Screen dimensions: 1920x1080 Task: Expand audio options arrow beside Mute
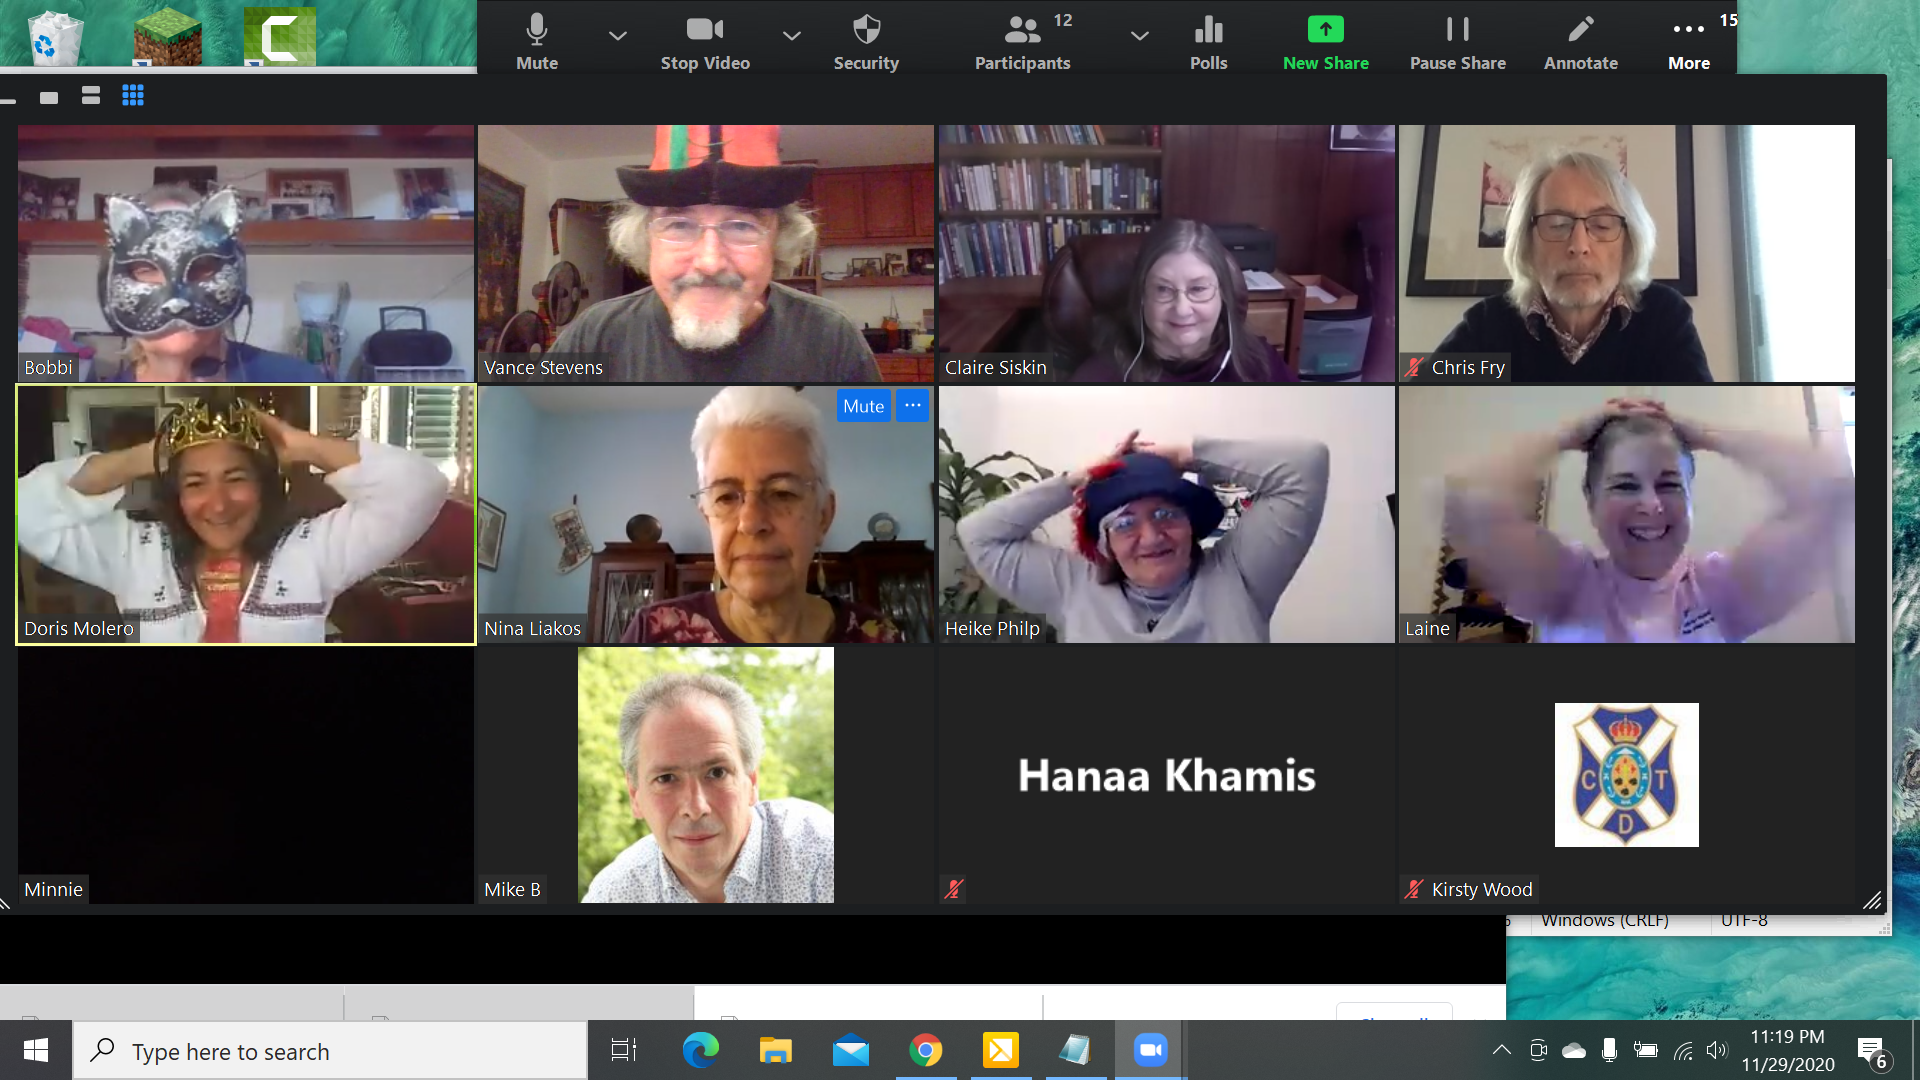(618, 36)
